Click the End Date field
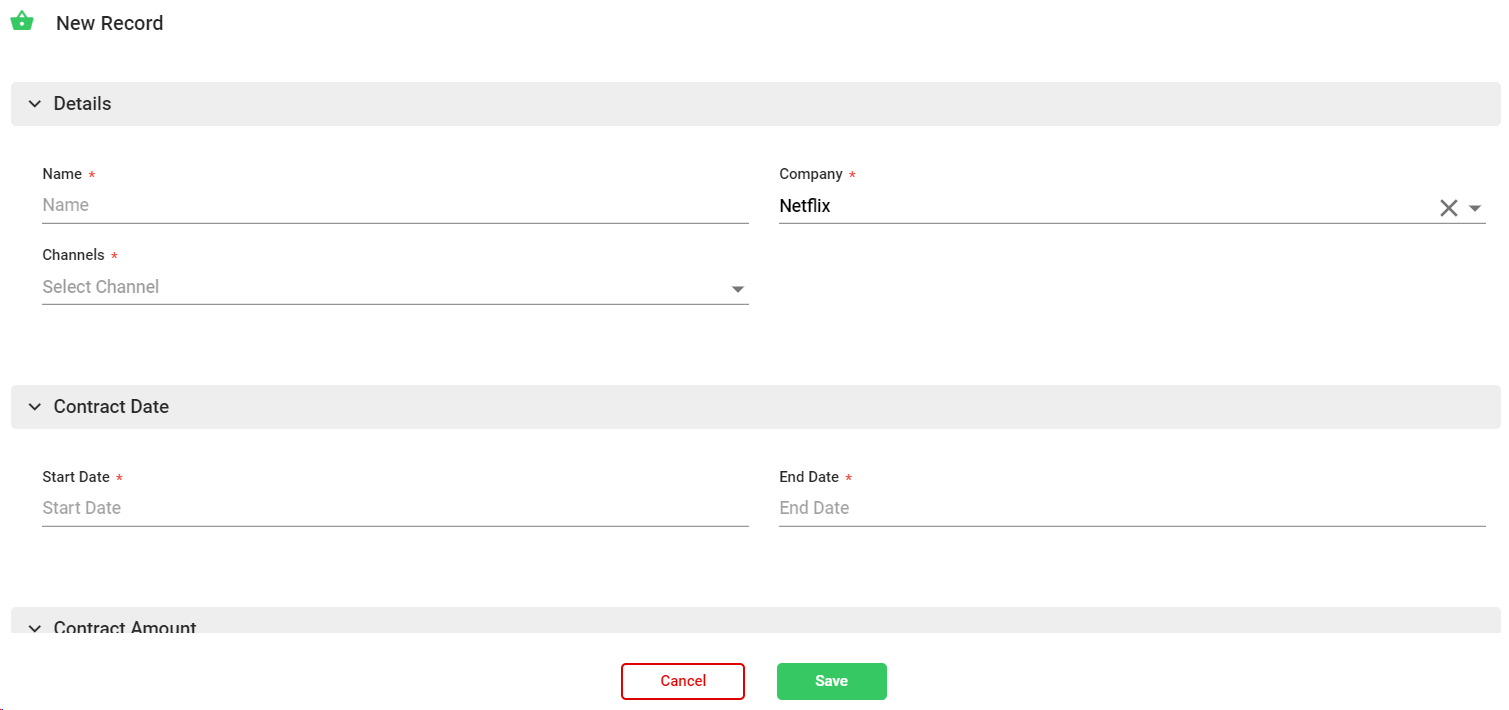The width and height of the screenshot is (1509, 710). point(1132,508)
